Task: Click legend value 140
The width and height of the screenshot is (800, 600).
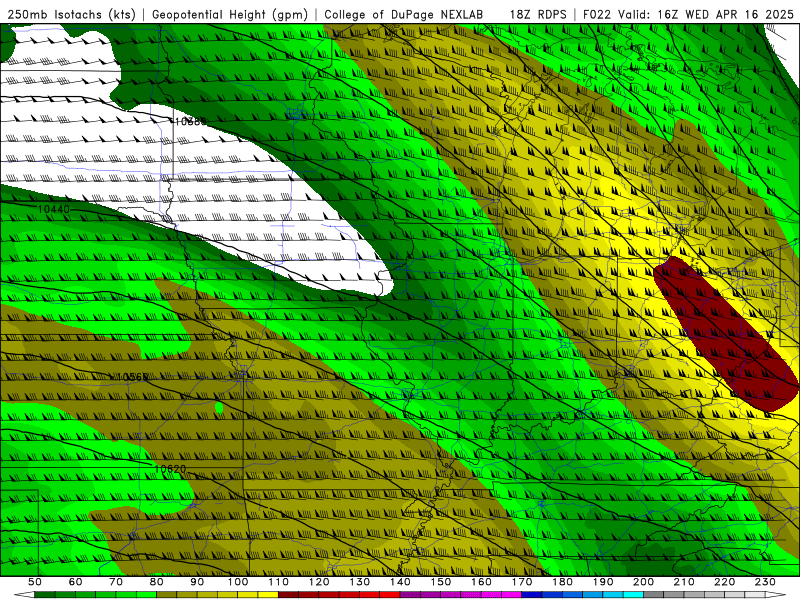Action: 400,582
